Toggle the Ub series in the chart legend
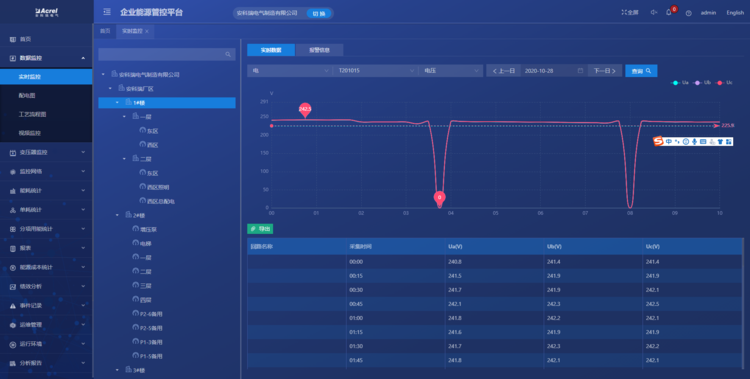The height and width of the screenshot is (379, 750). 702,83
